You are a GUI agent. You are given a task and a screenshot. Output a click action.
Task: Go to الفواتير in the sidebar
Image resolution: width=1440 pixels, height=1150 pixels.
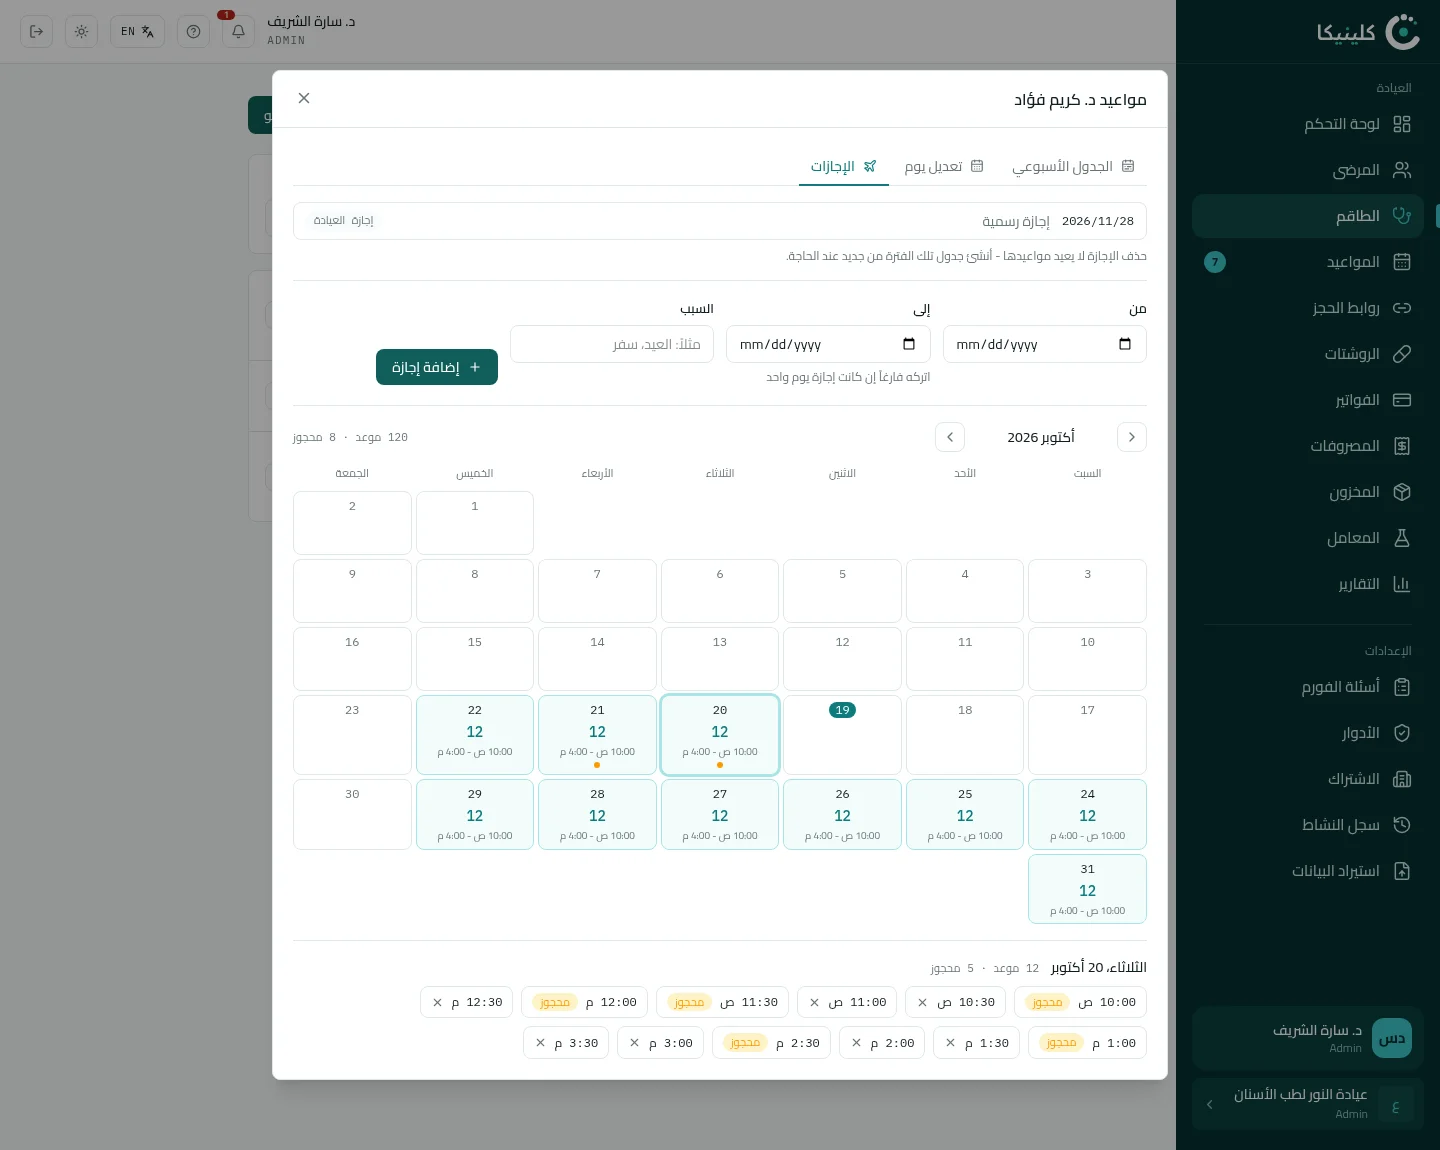coord(1308,400)
